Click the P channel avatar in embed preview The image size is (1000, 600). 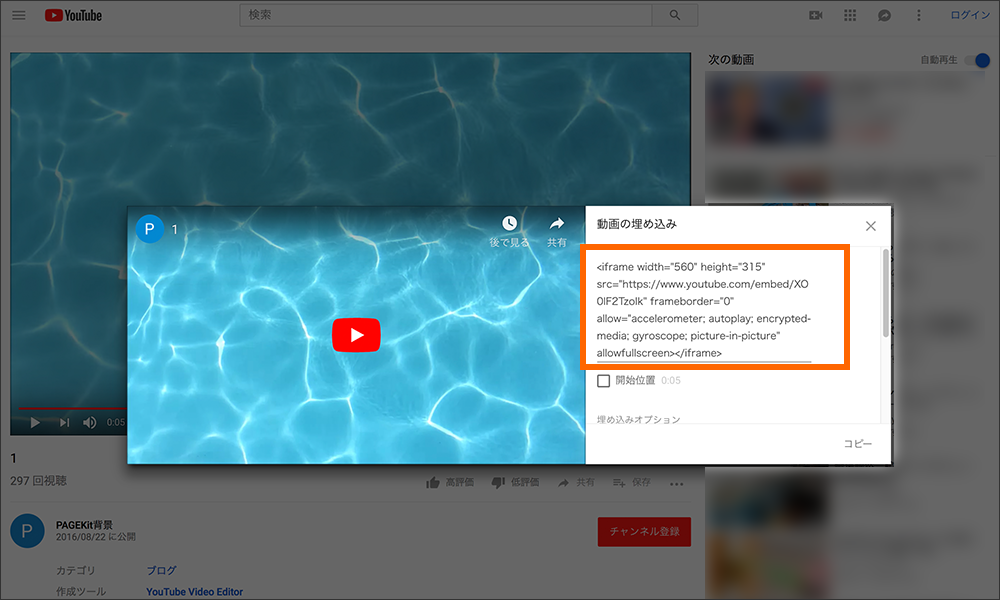point(149,229)
